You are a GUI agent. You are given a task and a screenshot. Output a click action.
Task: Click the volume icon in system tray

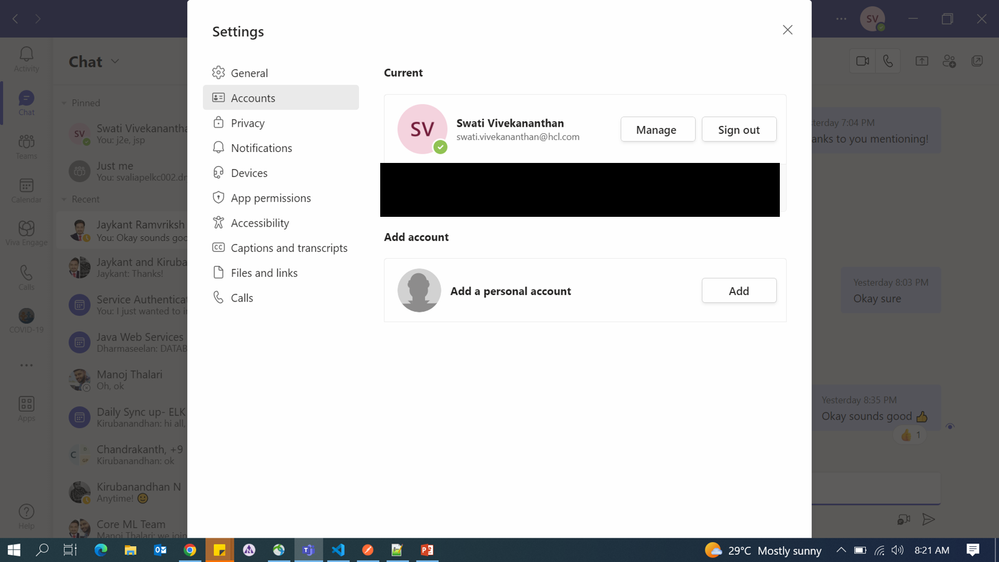point(898,550)
